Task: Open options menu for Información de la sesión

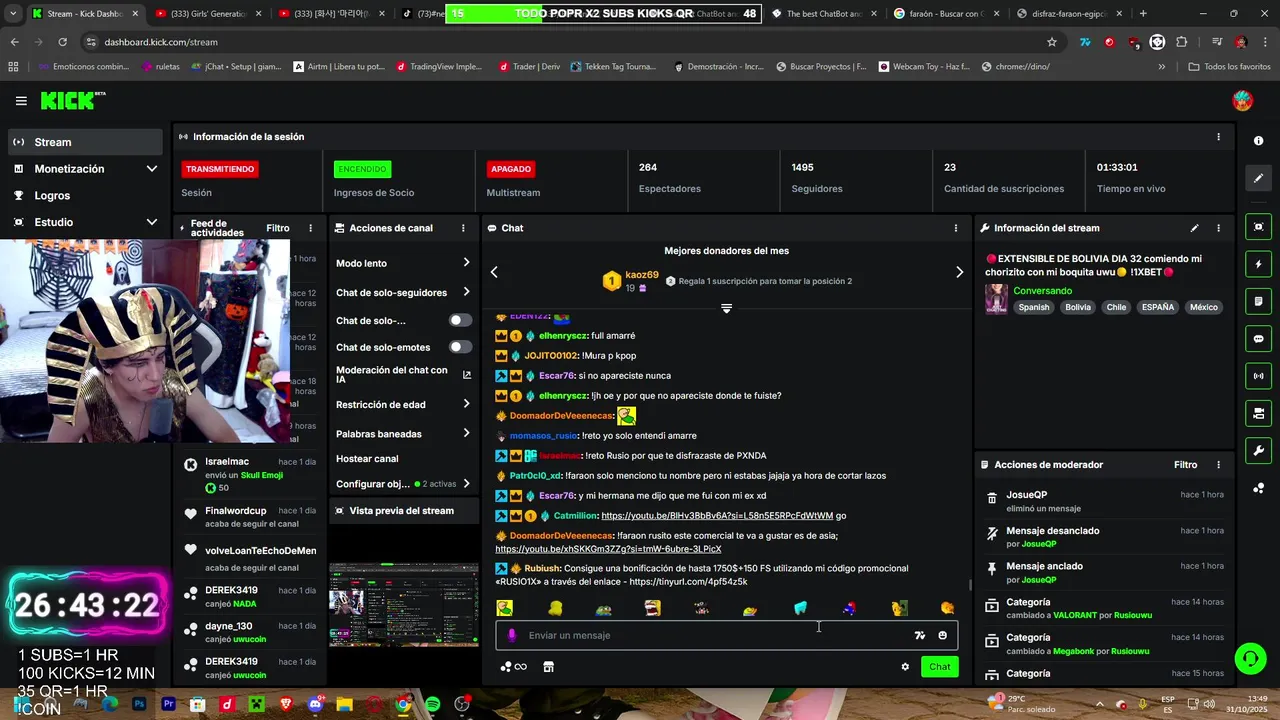Action: (1218, 137)
